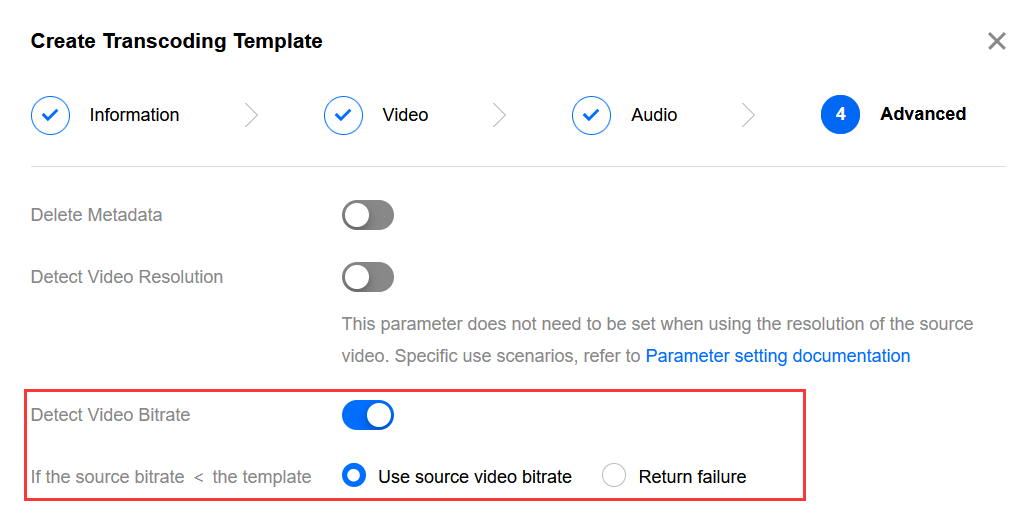
Task: Select the Advanced step label
Action: [x=922, y=114]
